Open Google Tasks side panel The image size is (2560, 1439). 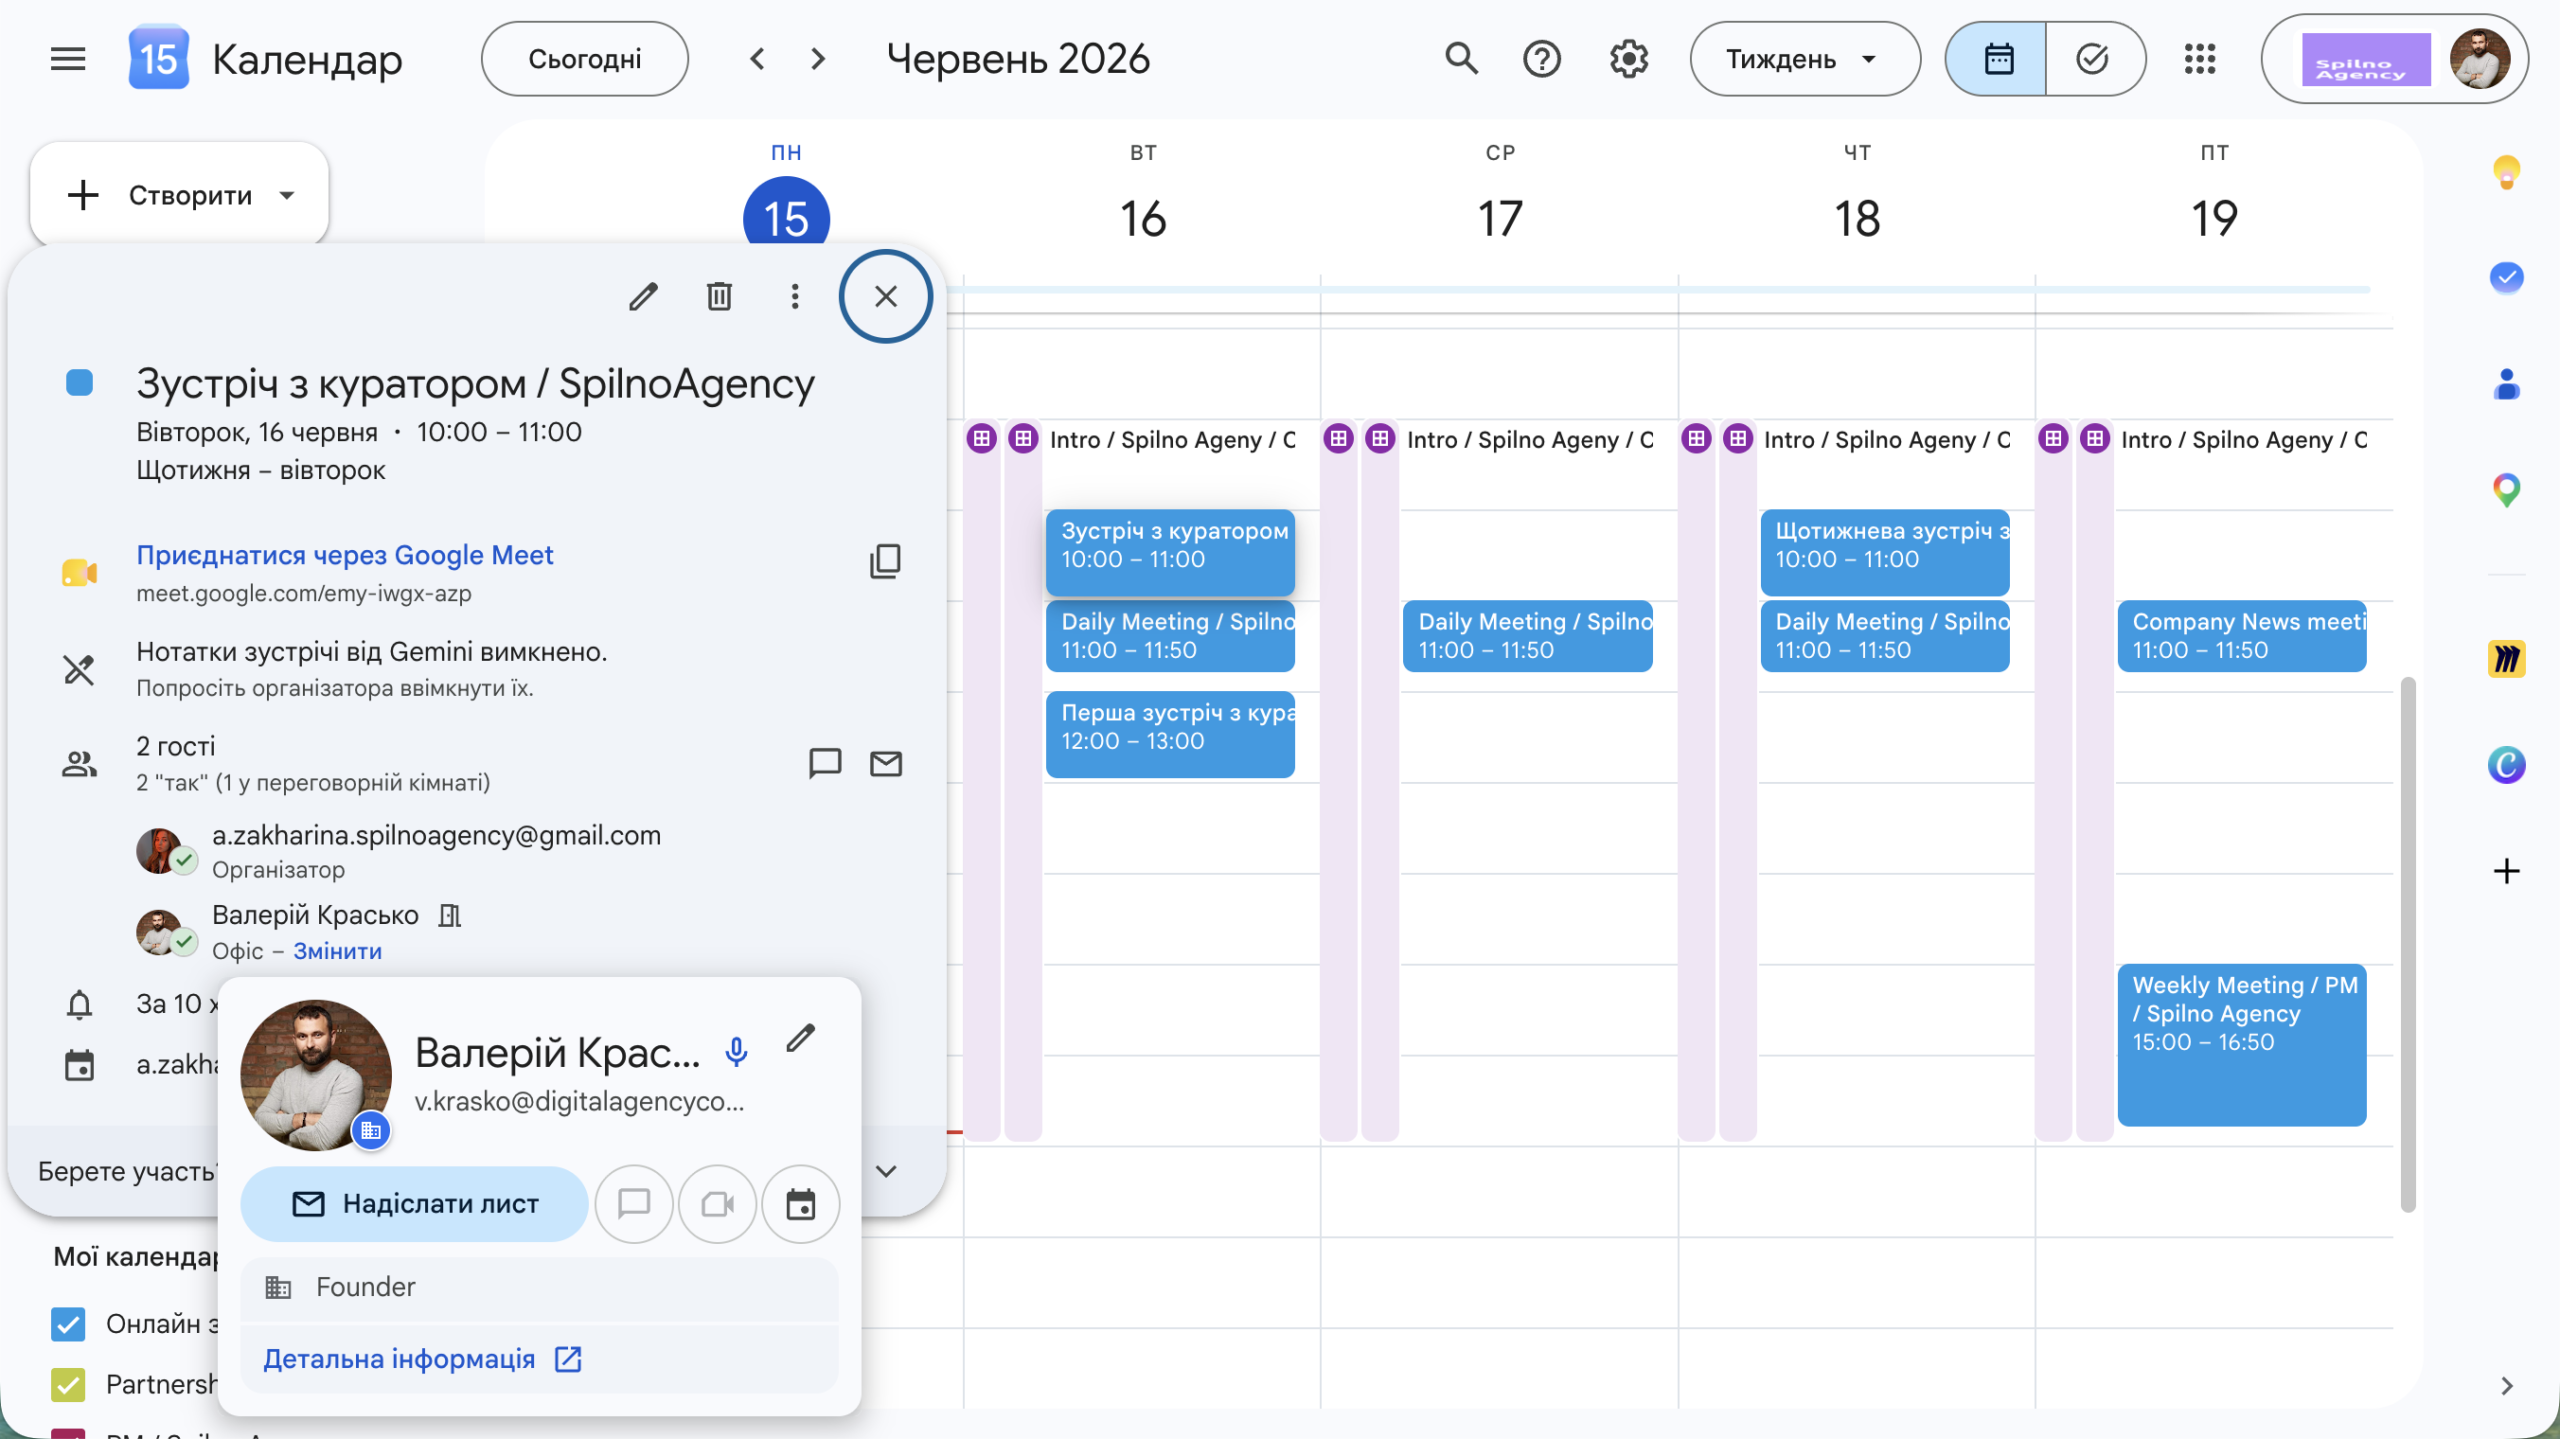click(x=2506, y=277)
